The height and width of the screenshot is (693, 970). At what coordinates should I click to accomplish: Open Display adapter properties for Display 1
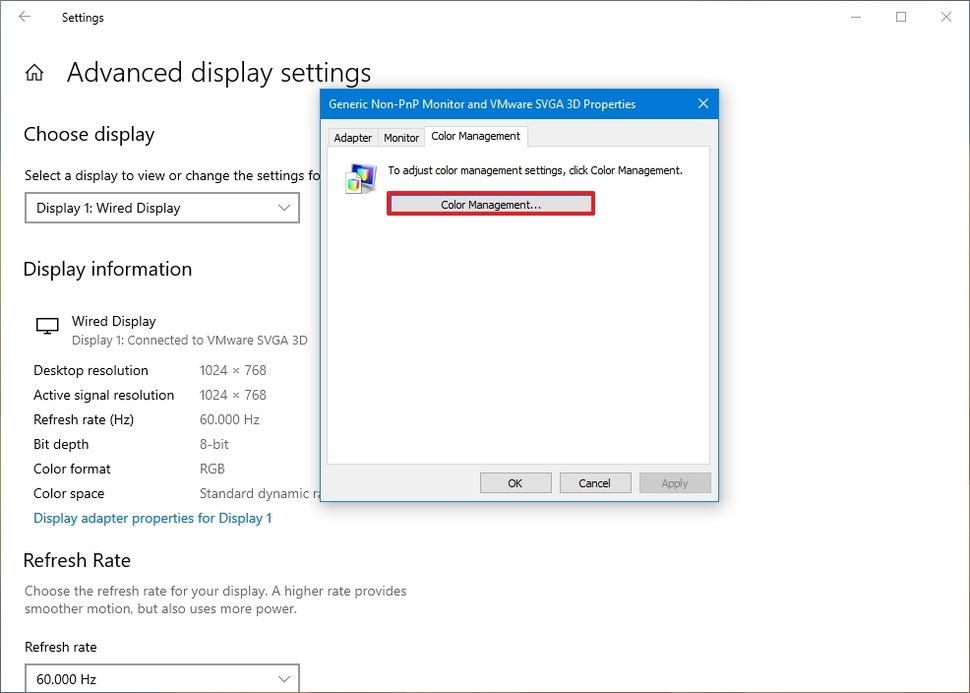pos(152,518)
